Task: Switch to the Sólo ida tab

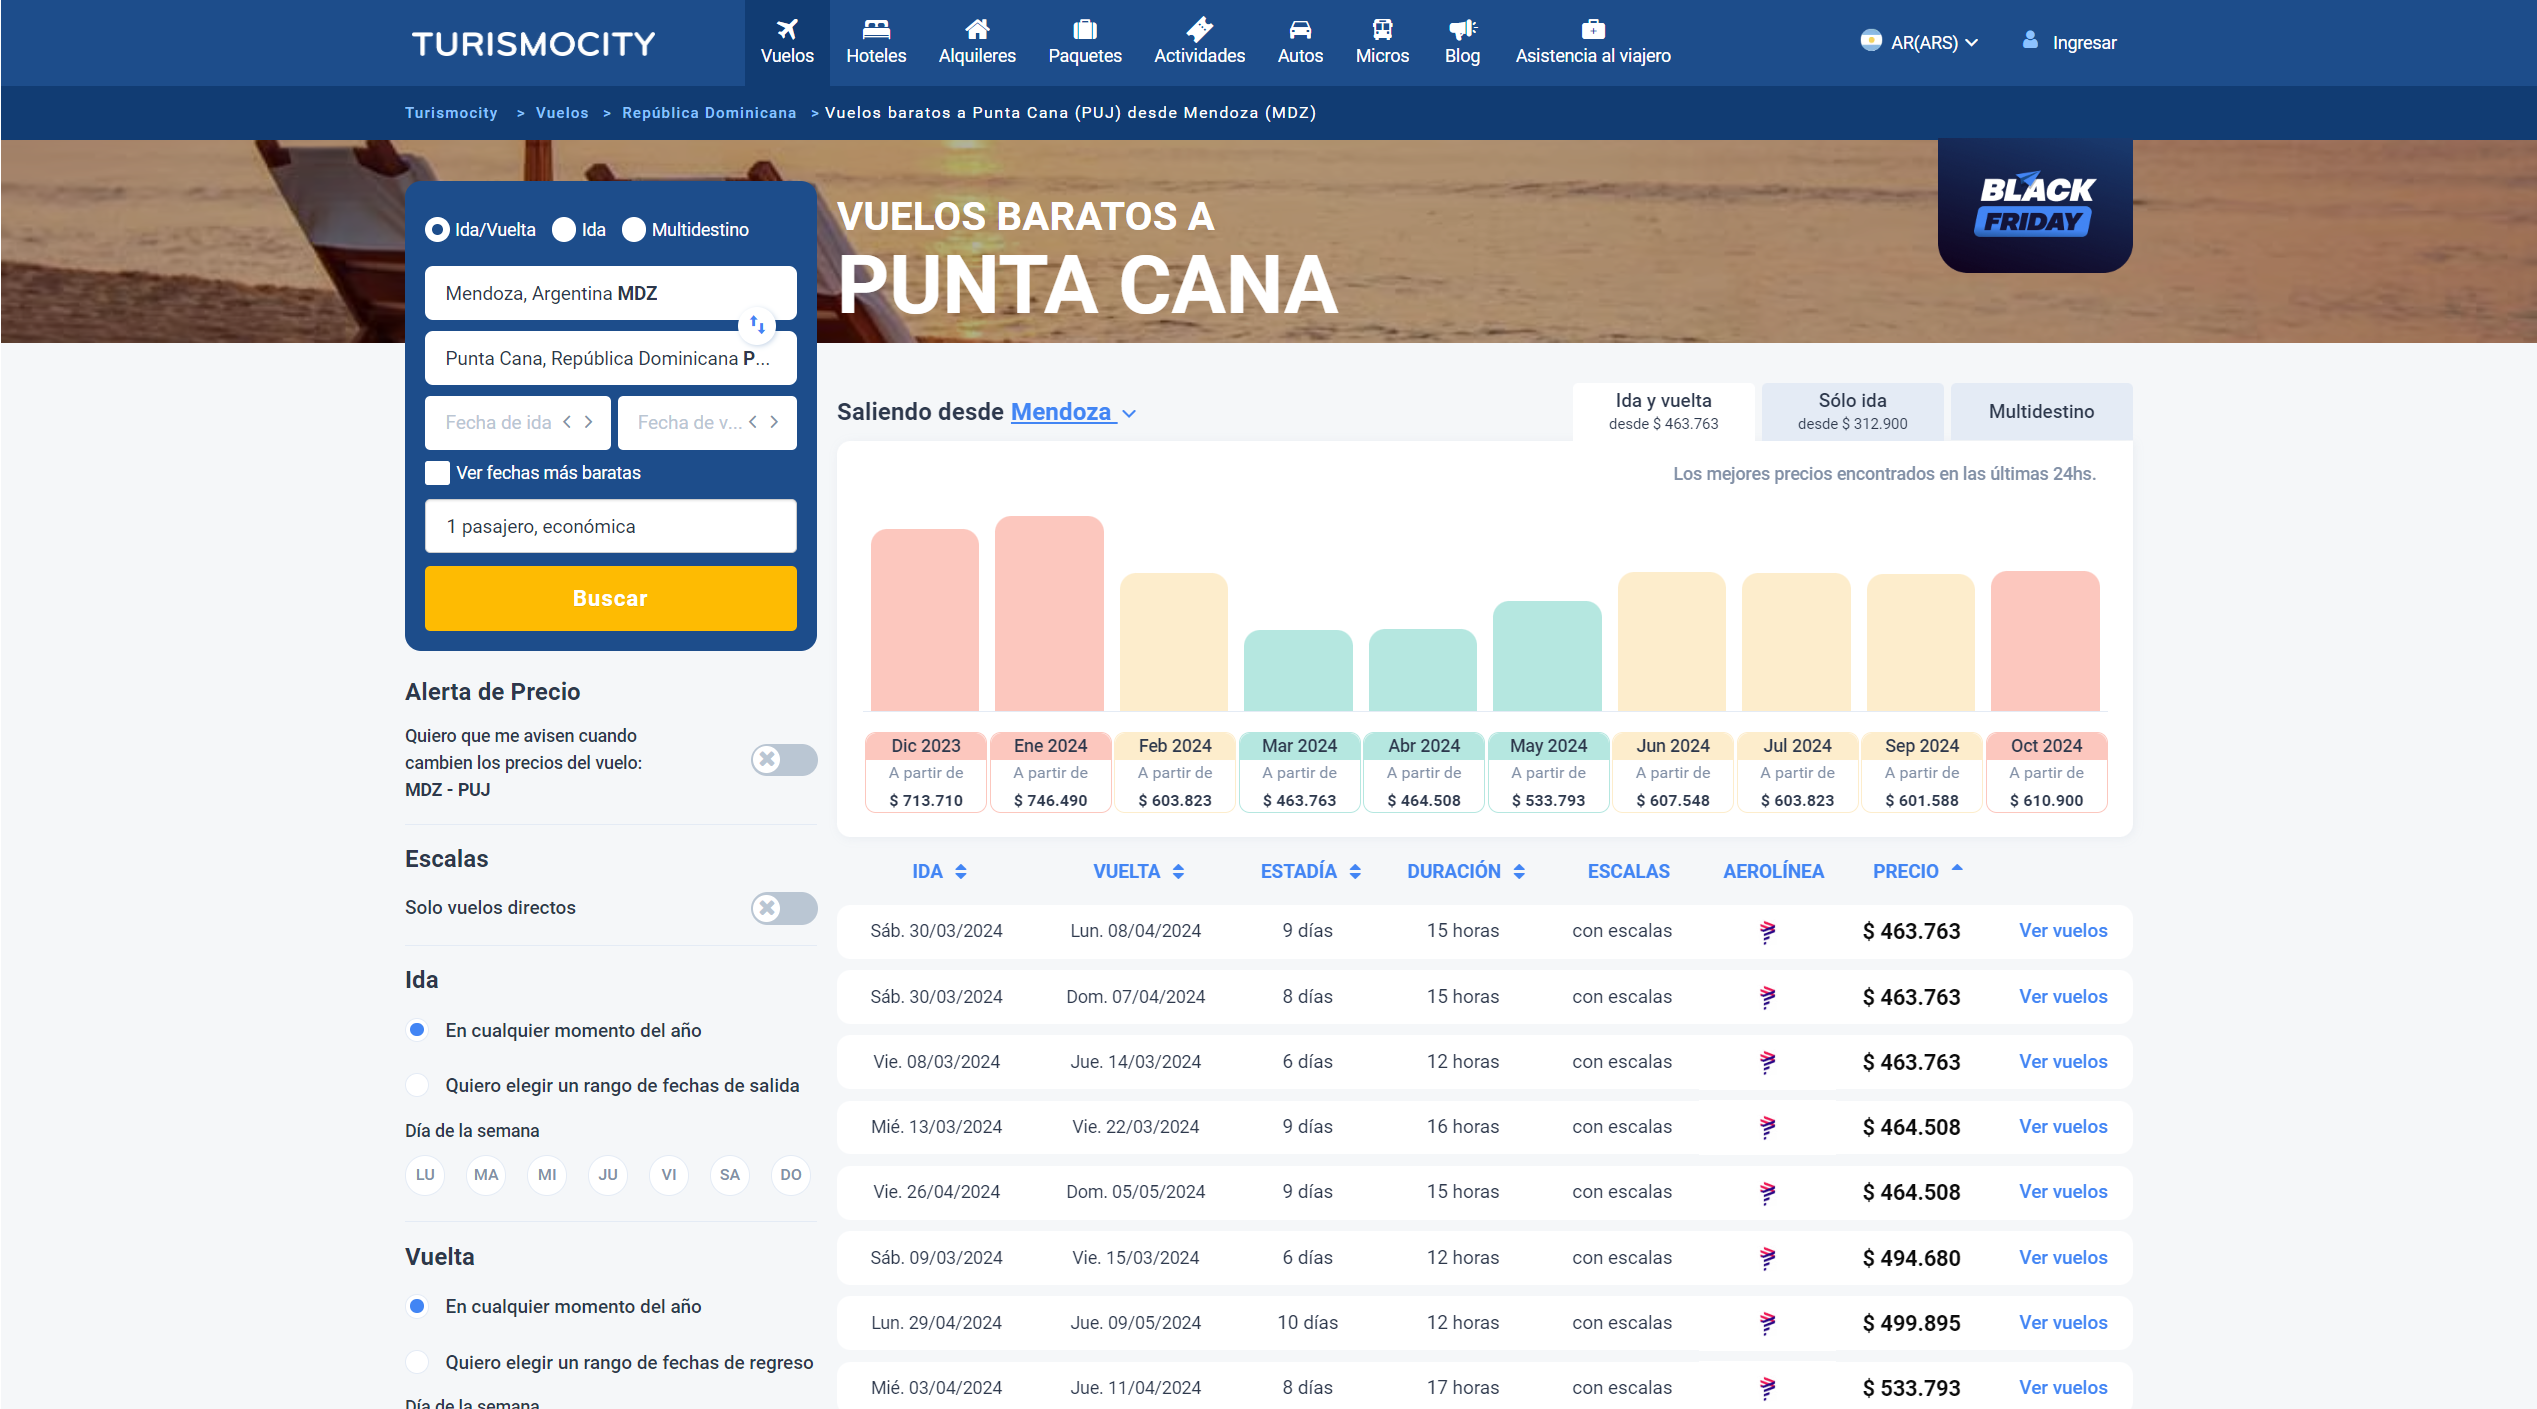Action: coord(1851,410)
